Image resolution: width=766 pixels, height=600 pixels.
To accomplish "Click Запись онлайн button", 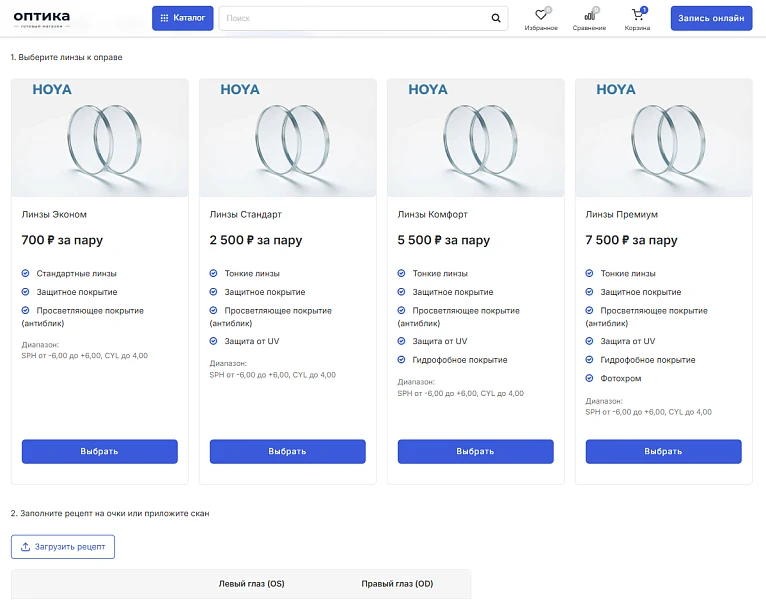I will (711, 18).
